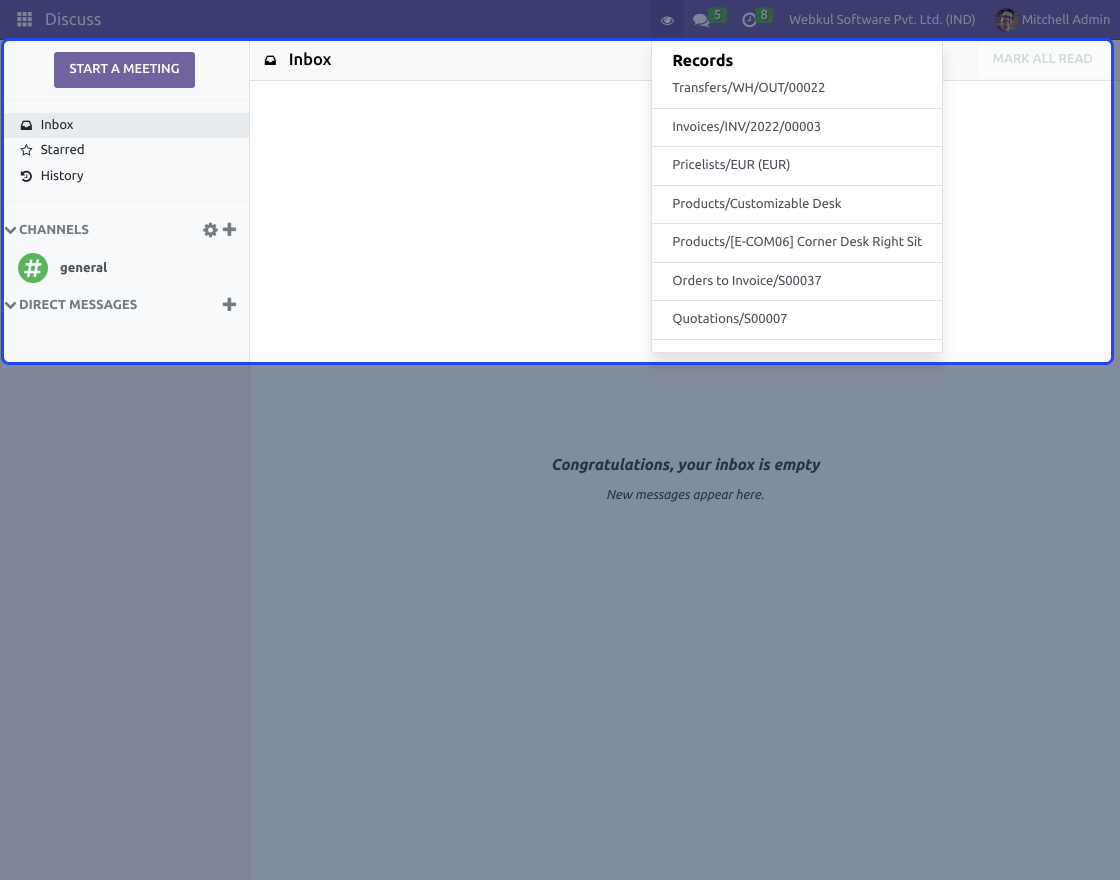Select Inbox mailbox in sidebar
This screenshot has width=1120, height=880.
point(126,125)
